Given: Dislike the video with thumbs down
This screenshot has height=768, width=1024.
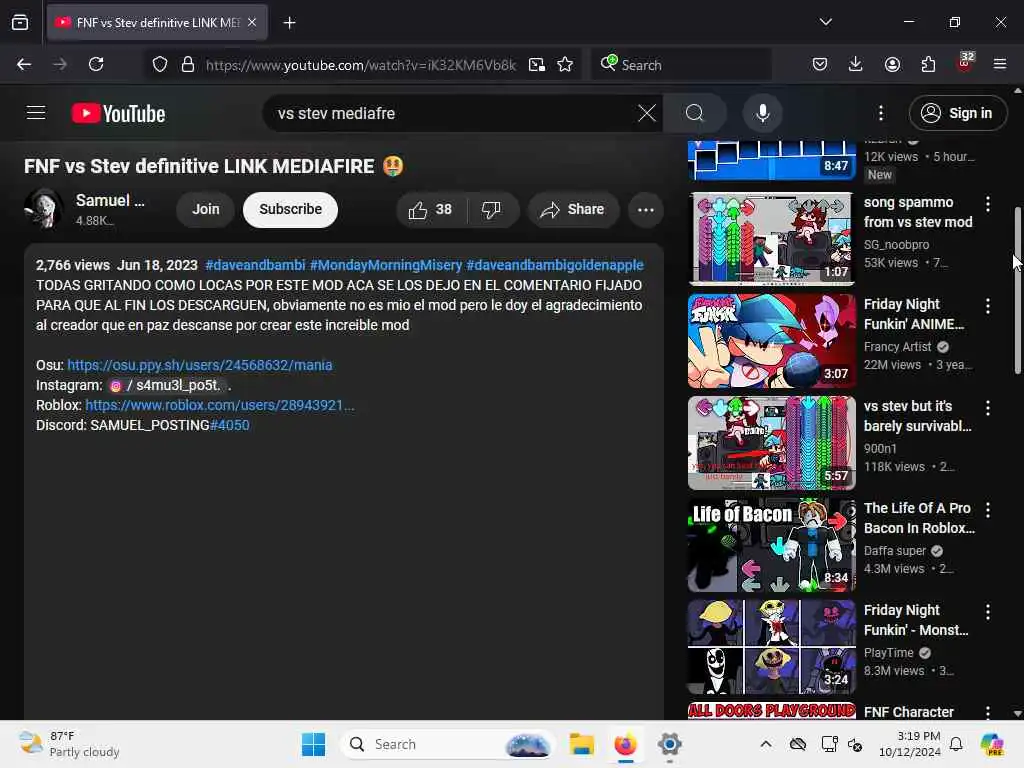Looking at the screenshot, I should 491,210.
